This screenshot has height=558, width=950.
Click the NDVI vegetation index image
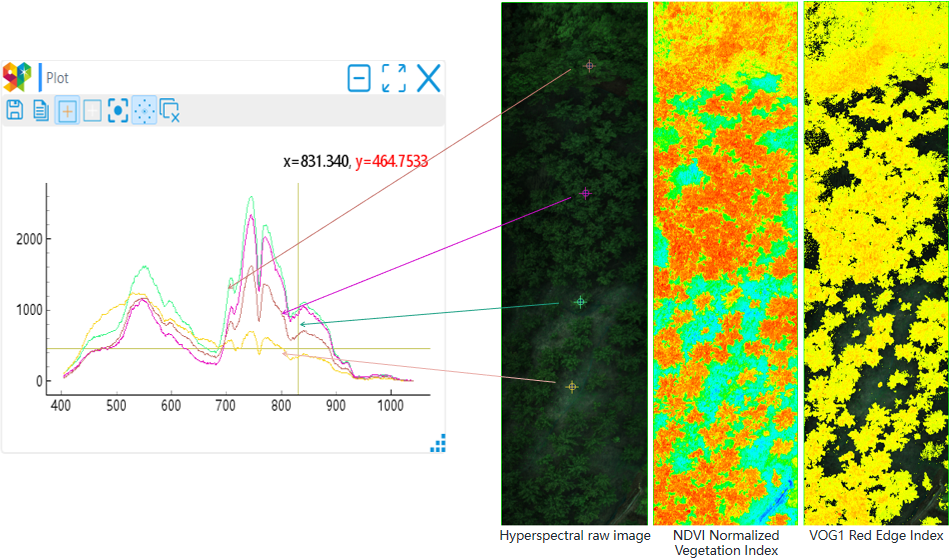click(x=726, y=264)
